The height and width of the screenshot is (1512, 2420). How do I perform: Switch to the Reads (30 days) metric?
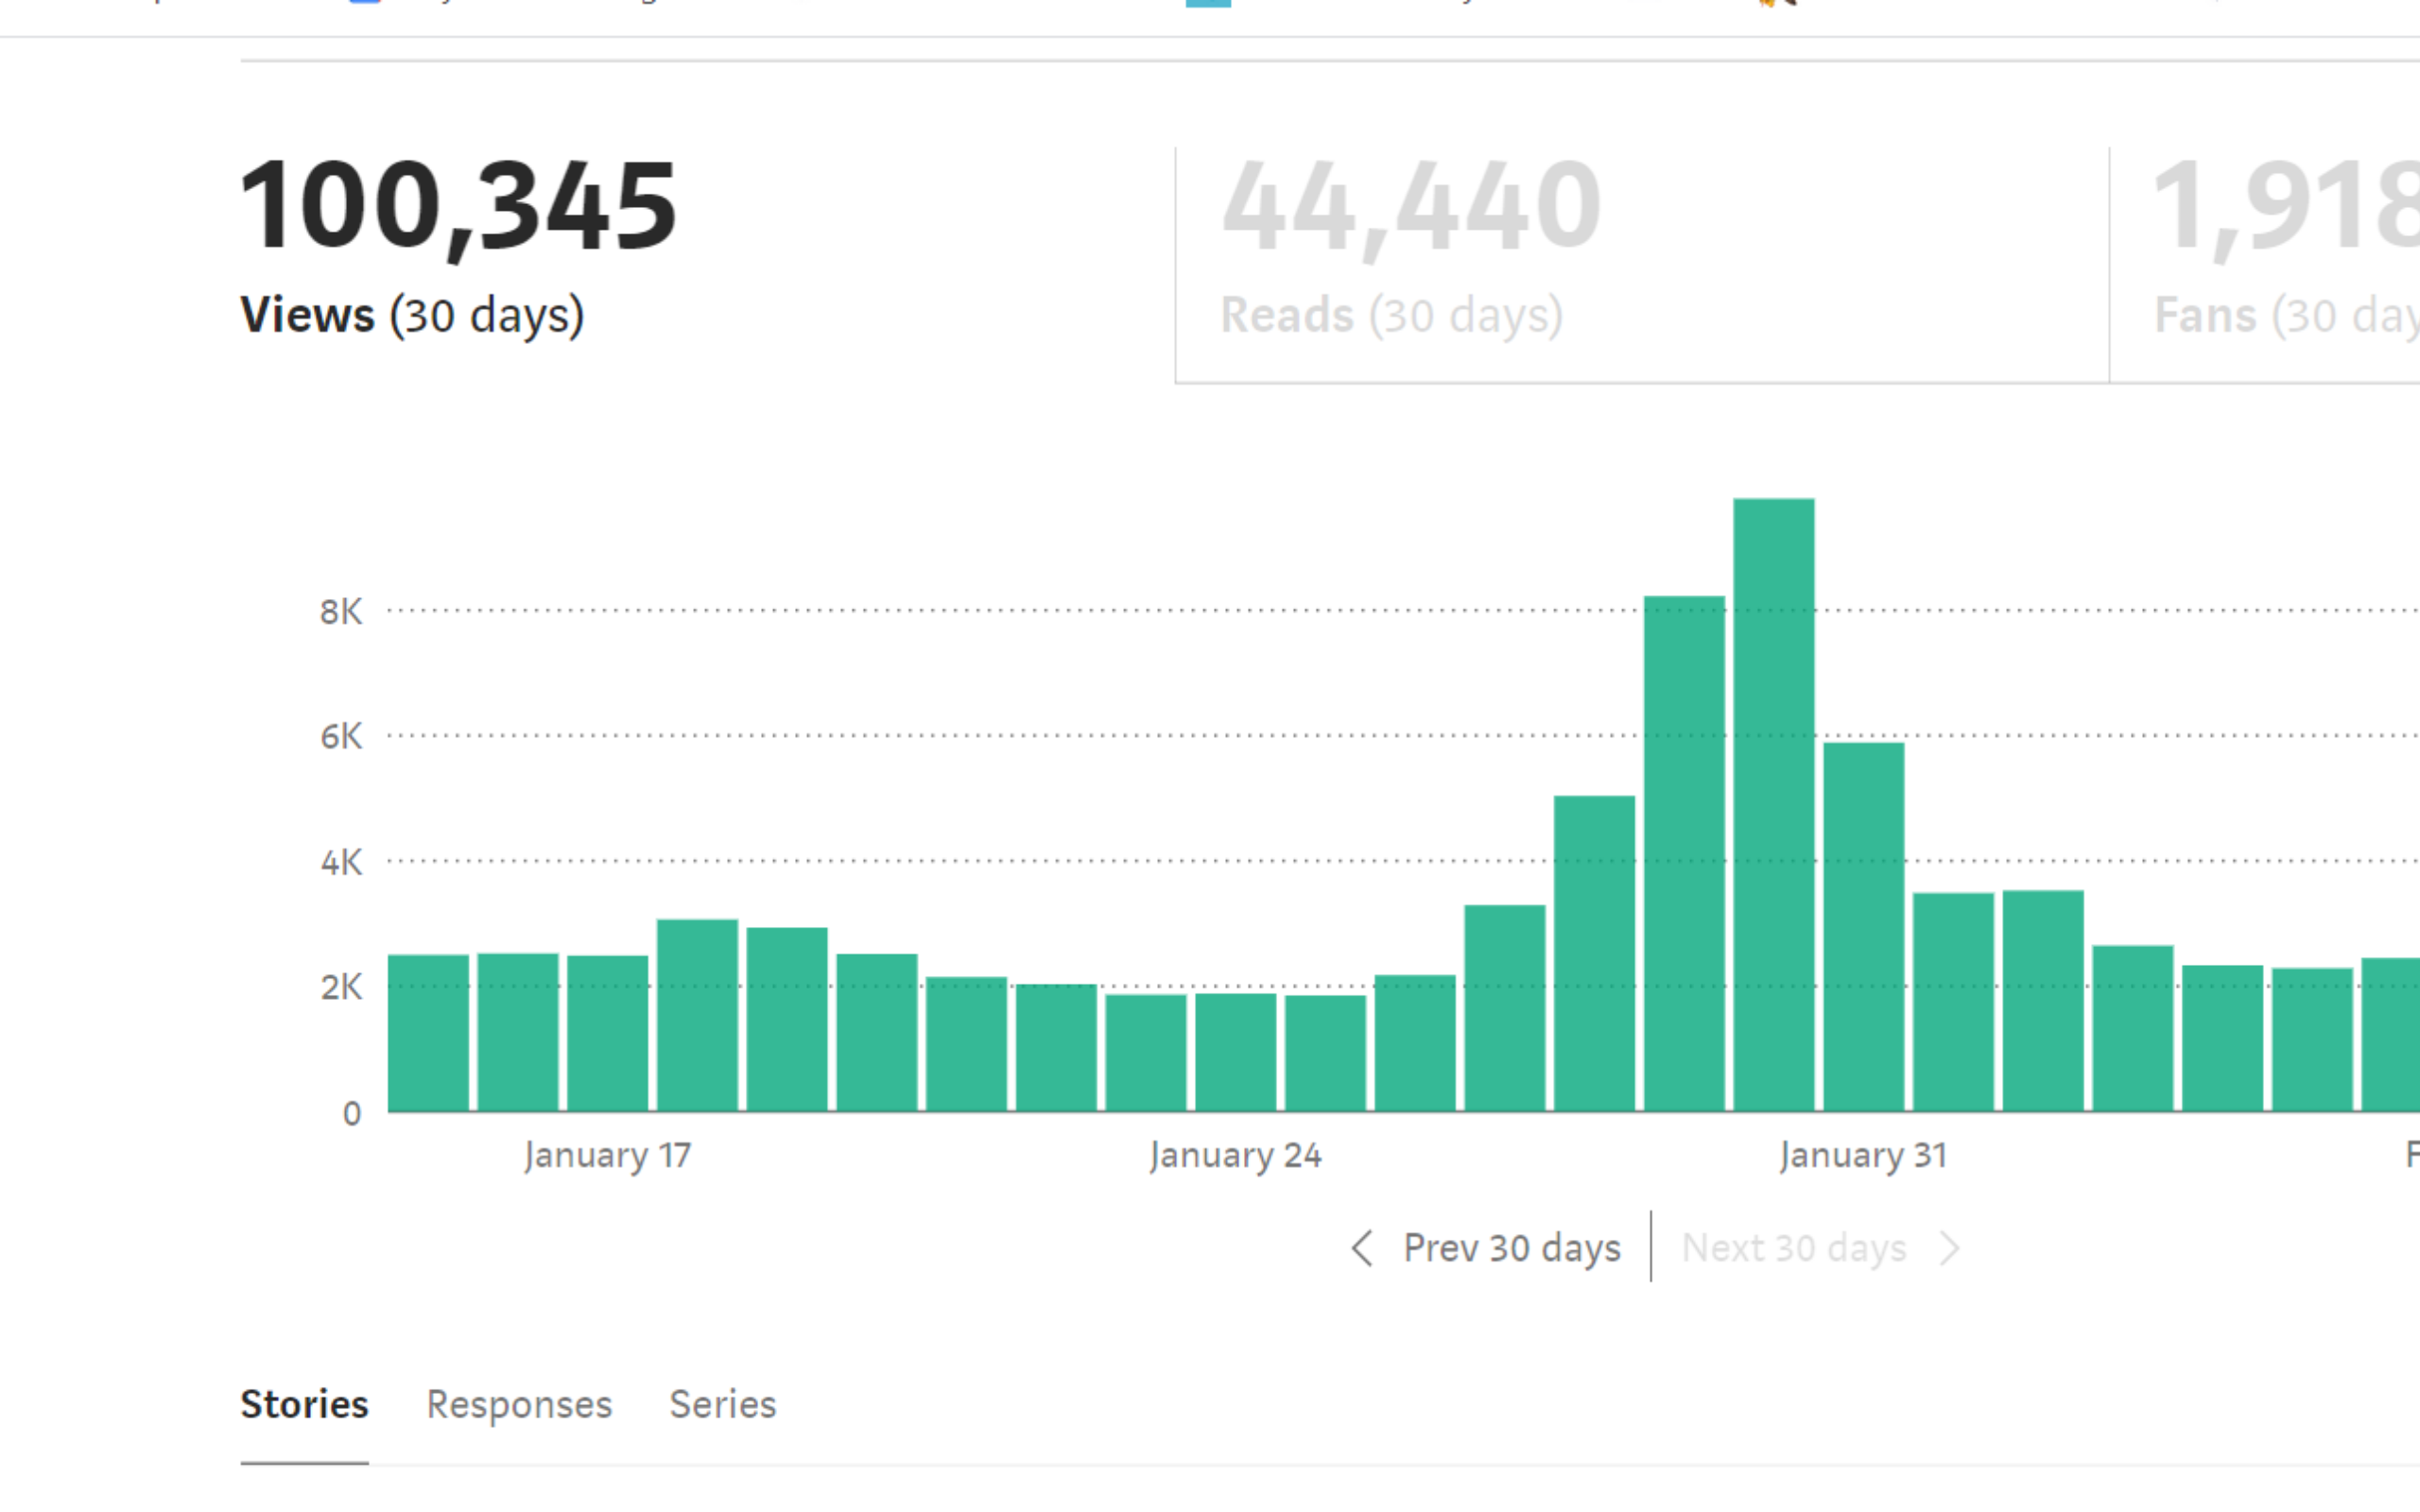[1391, 315]
